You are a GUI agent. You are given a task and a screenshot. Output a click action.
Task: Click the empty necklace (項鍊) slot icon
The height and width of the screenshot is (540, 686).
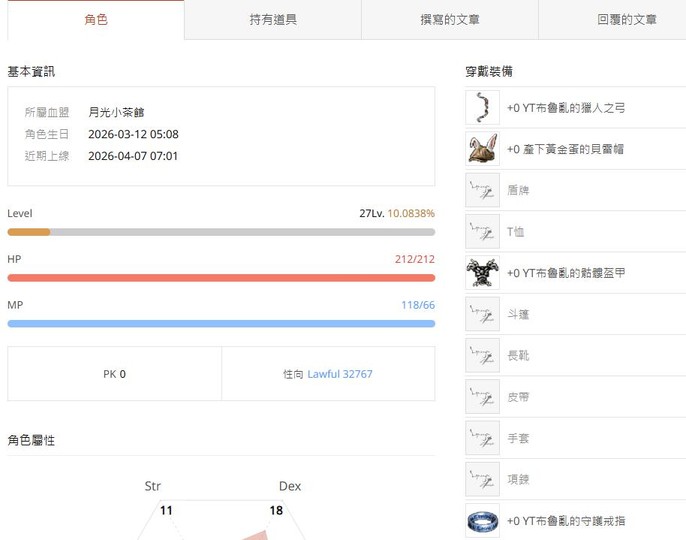(x=482, y=479)
